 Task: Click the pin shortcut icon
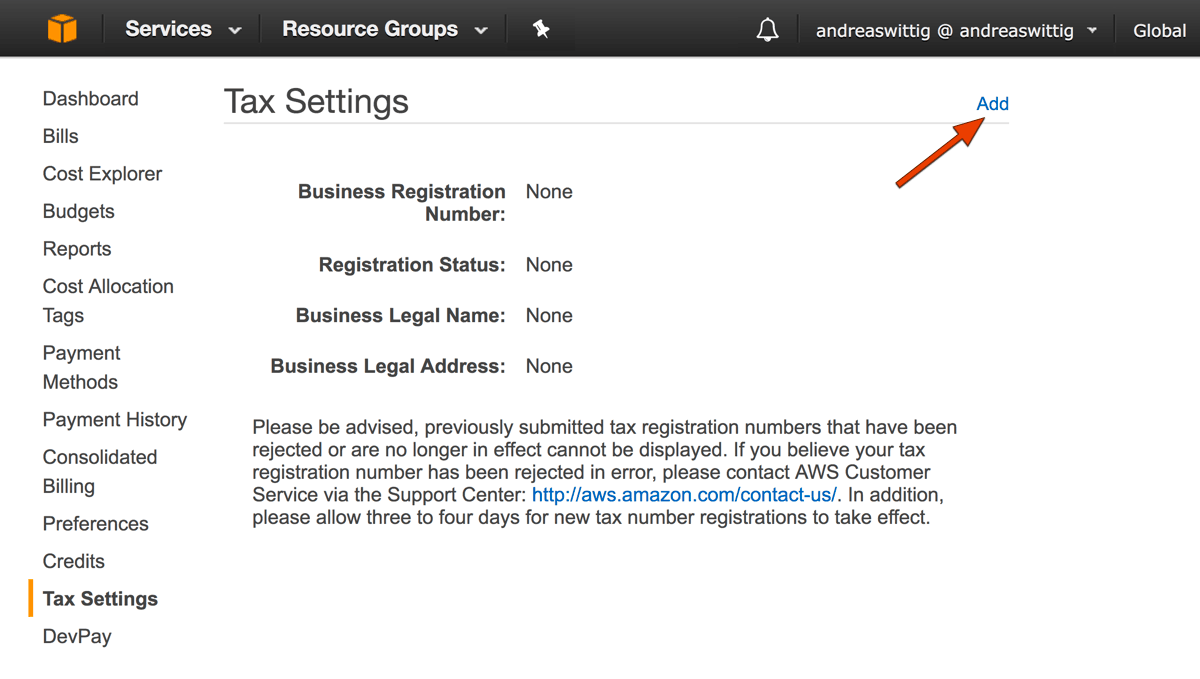(541, 30)
